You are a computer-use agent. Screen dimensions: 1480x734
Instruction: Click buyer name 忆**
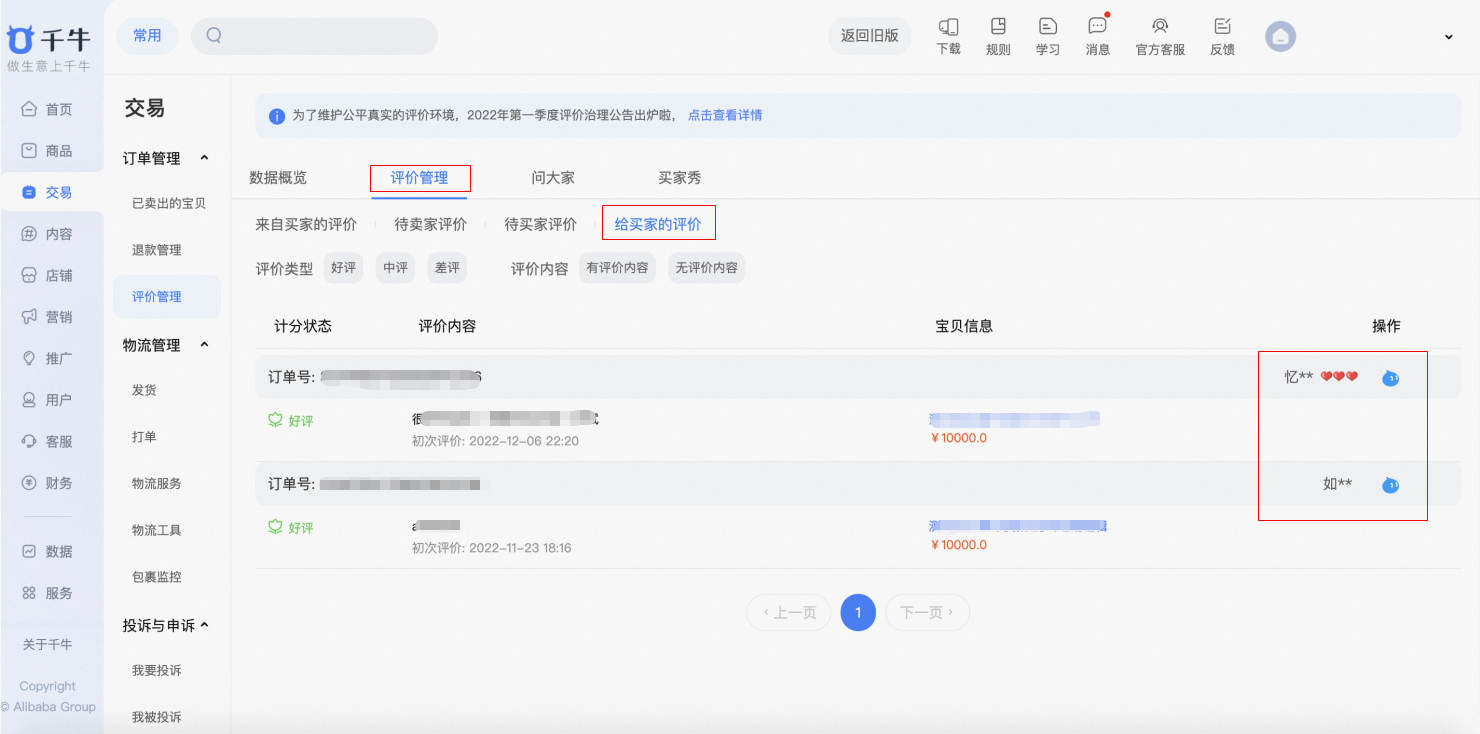(x=1299, y=377)
